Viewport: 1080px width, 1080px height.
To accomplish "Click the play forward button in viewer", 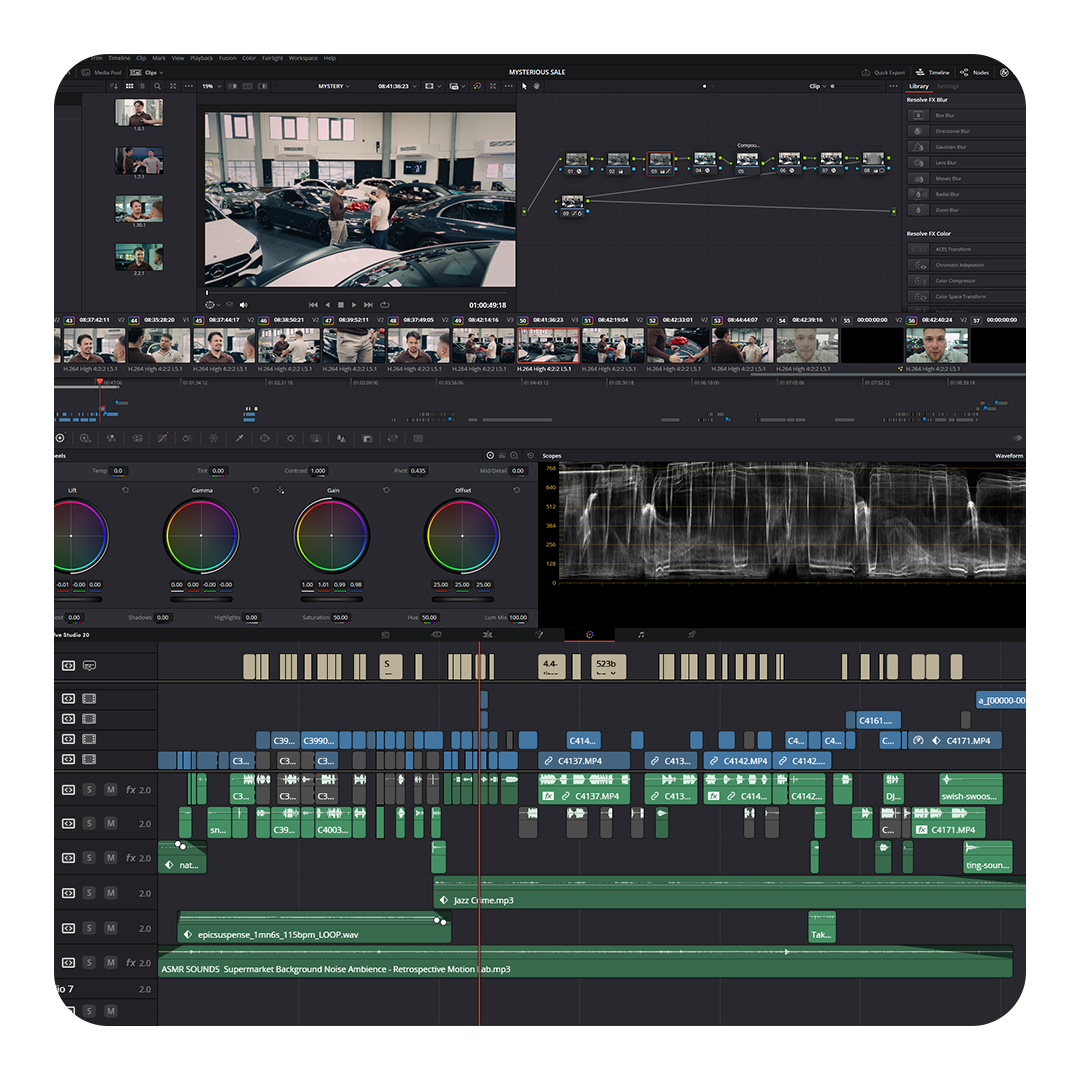I will [x=354, y=304].
